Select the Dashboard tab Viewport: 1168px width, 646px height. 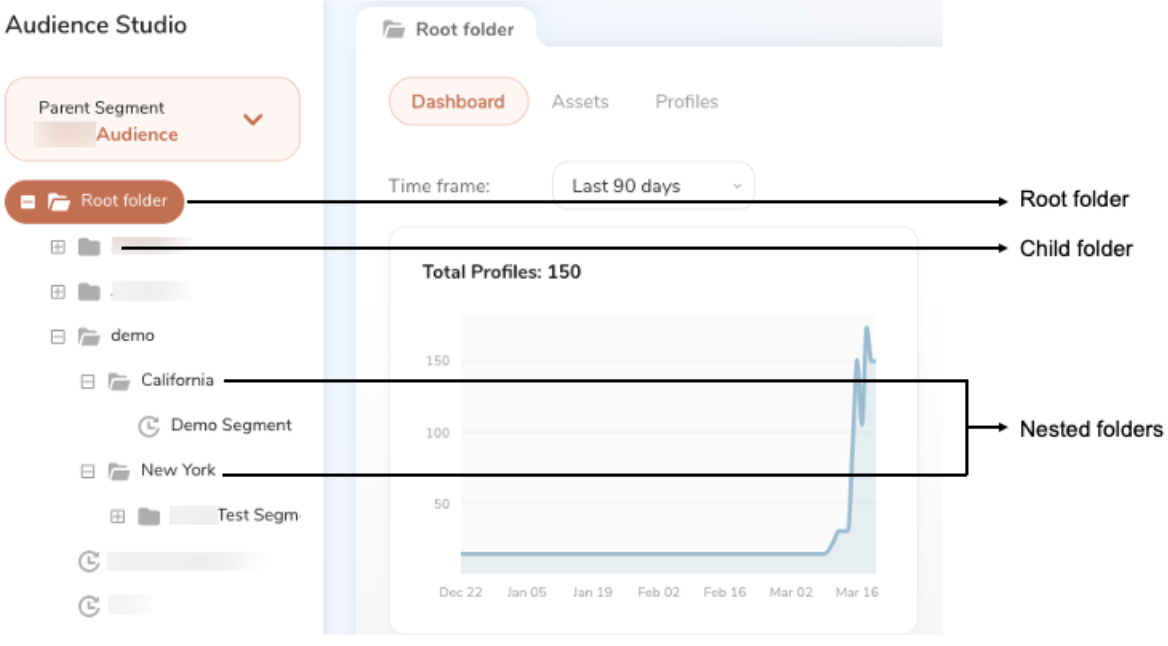[x=458, y=102]
